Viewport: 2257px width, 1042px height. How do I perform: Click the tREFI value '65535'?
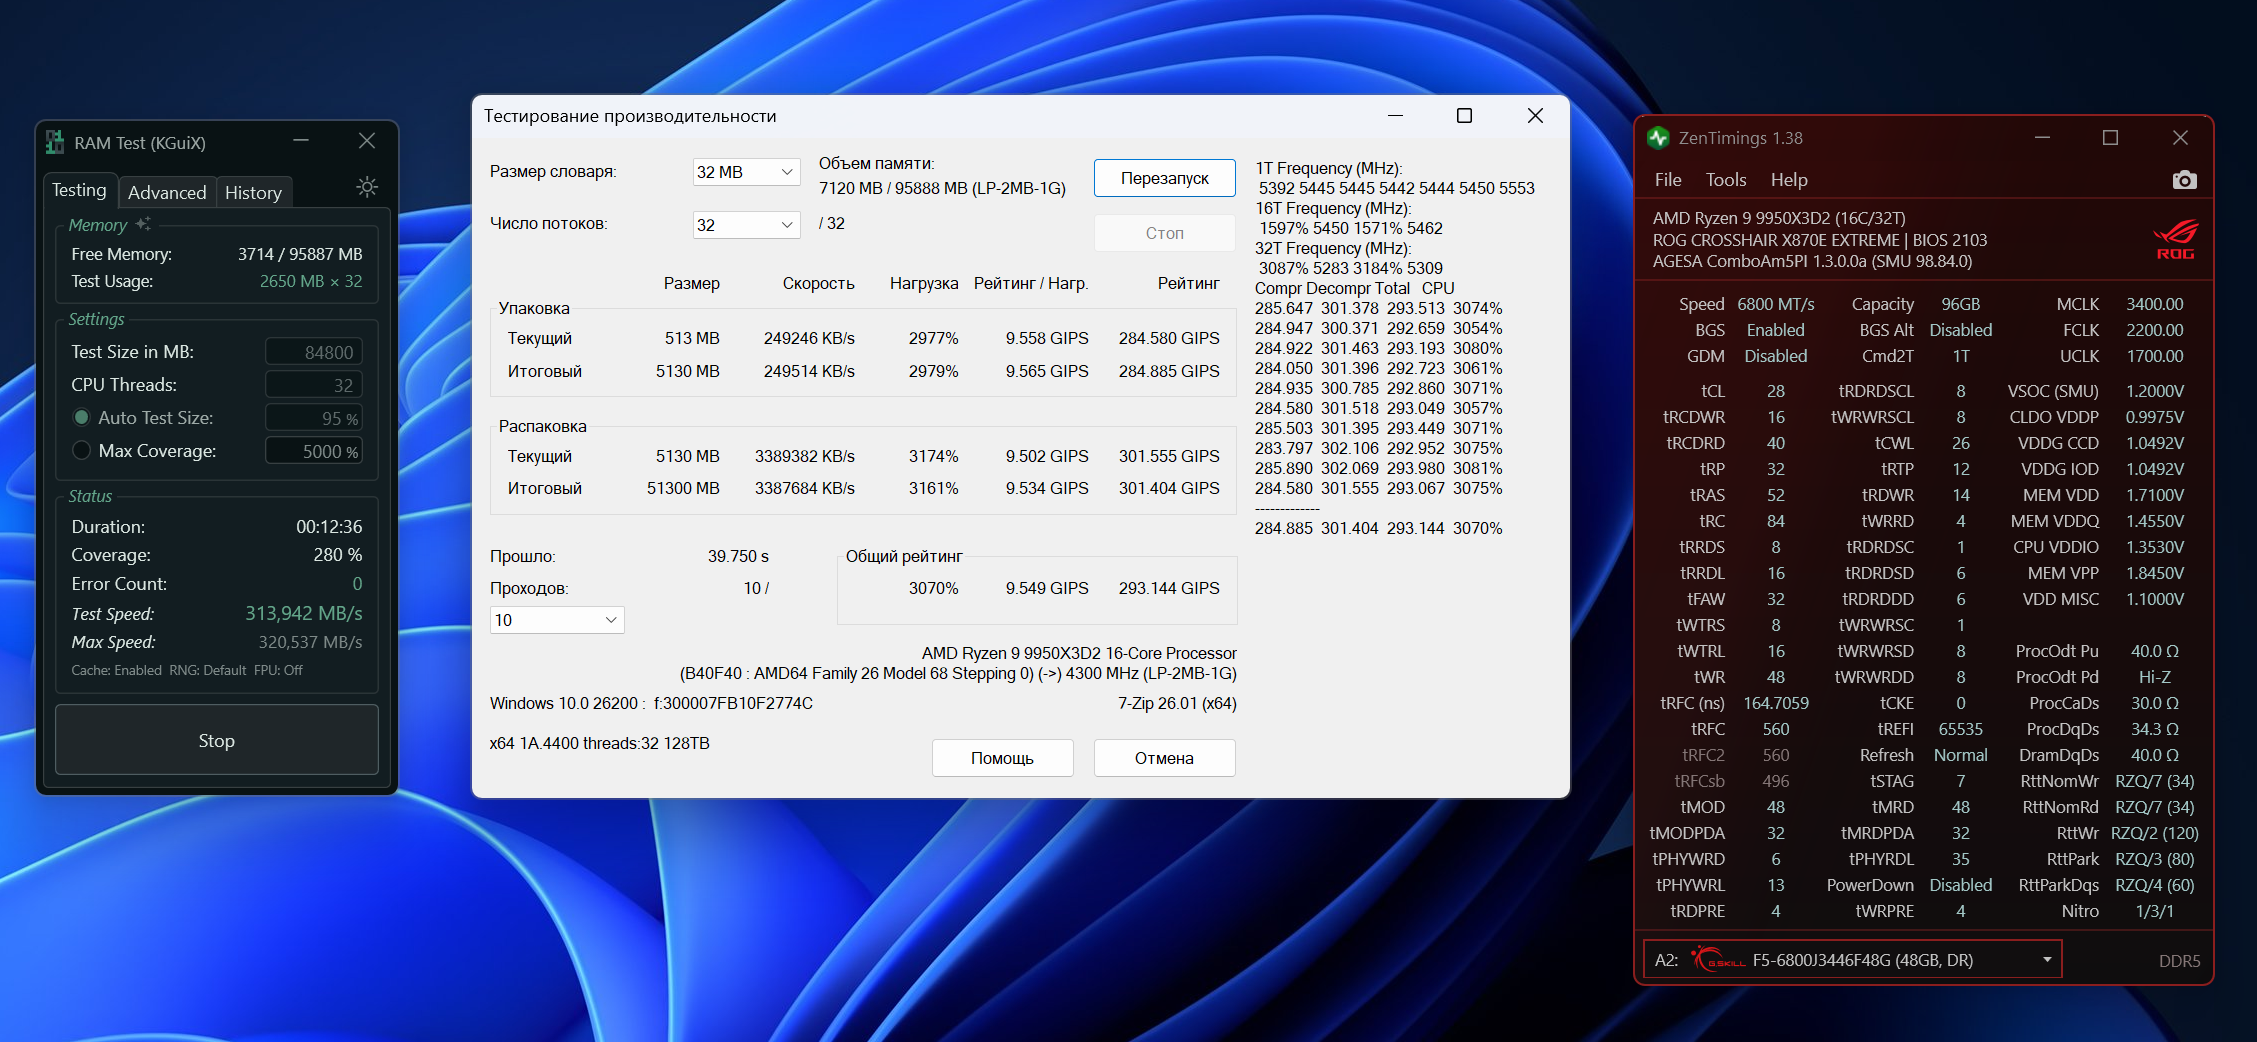click(x=1961, y=729)
